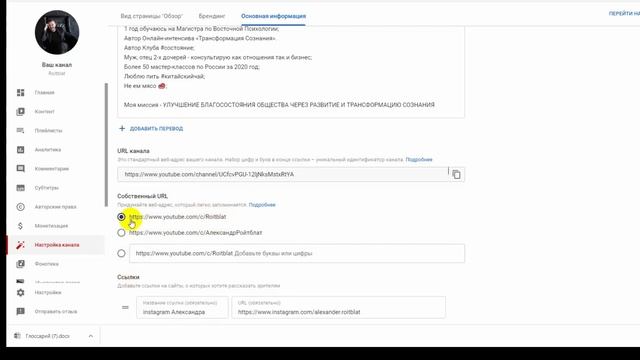Click the Instagram Александра link title field
Screen dimensions: 640x360
point(182,307)
